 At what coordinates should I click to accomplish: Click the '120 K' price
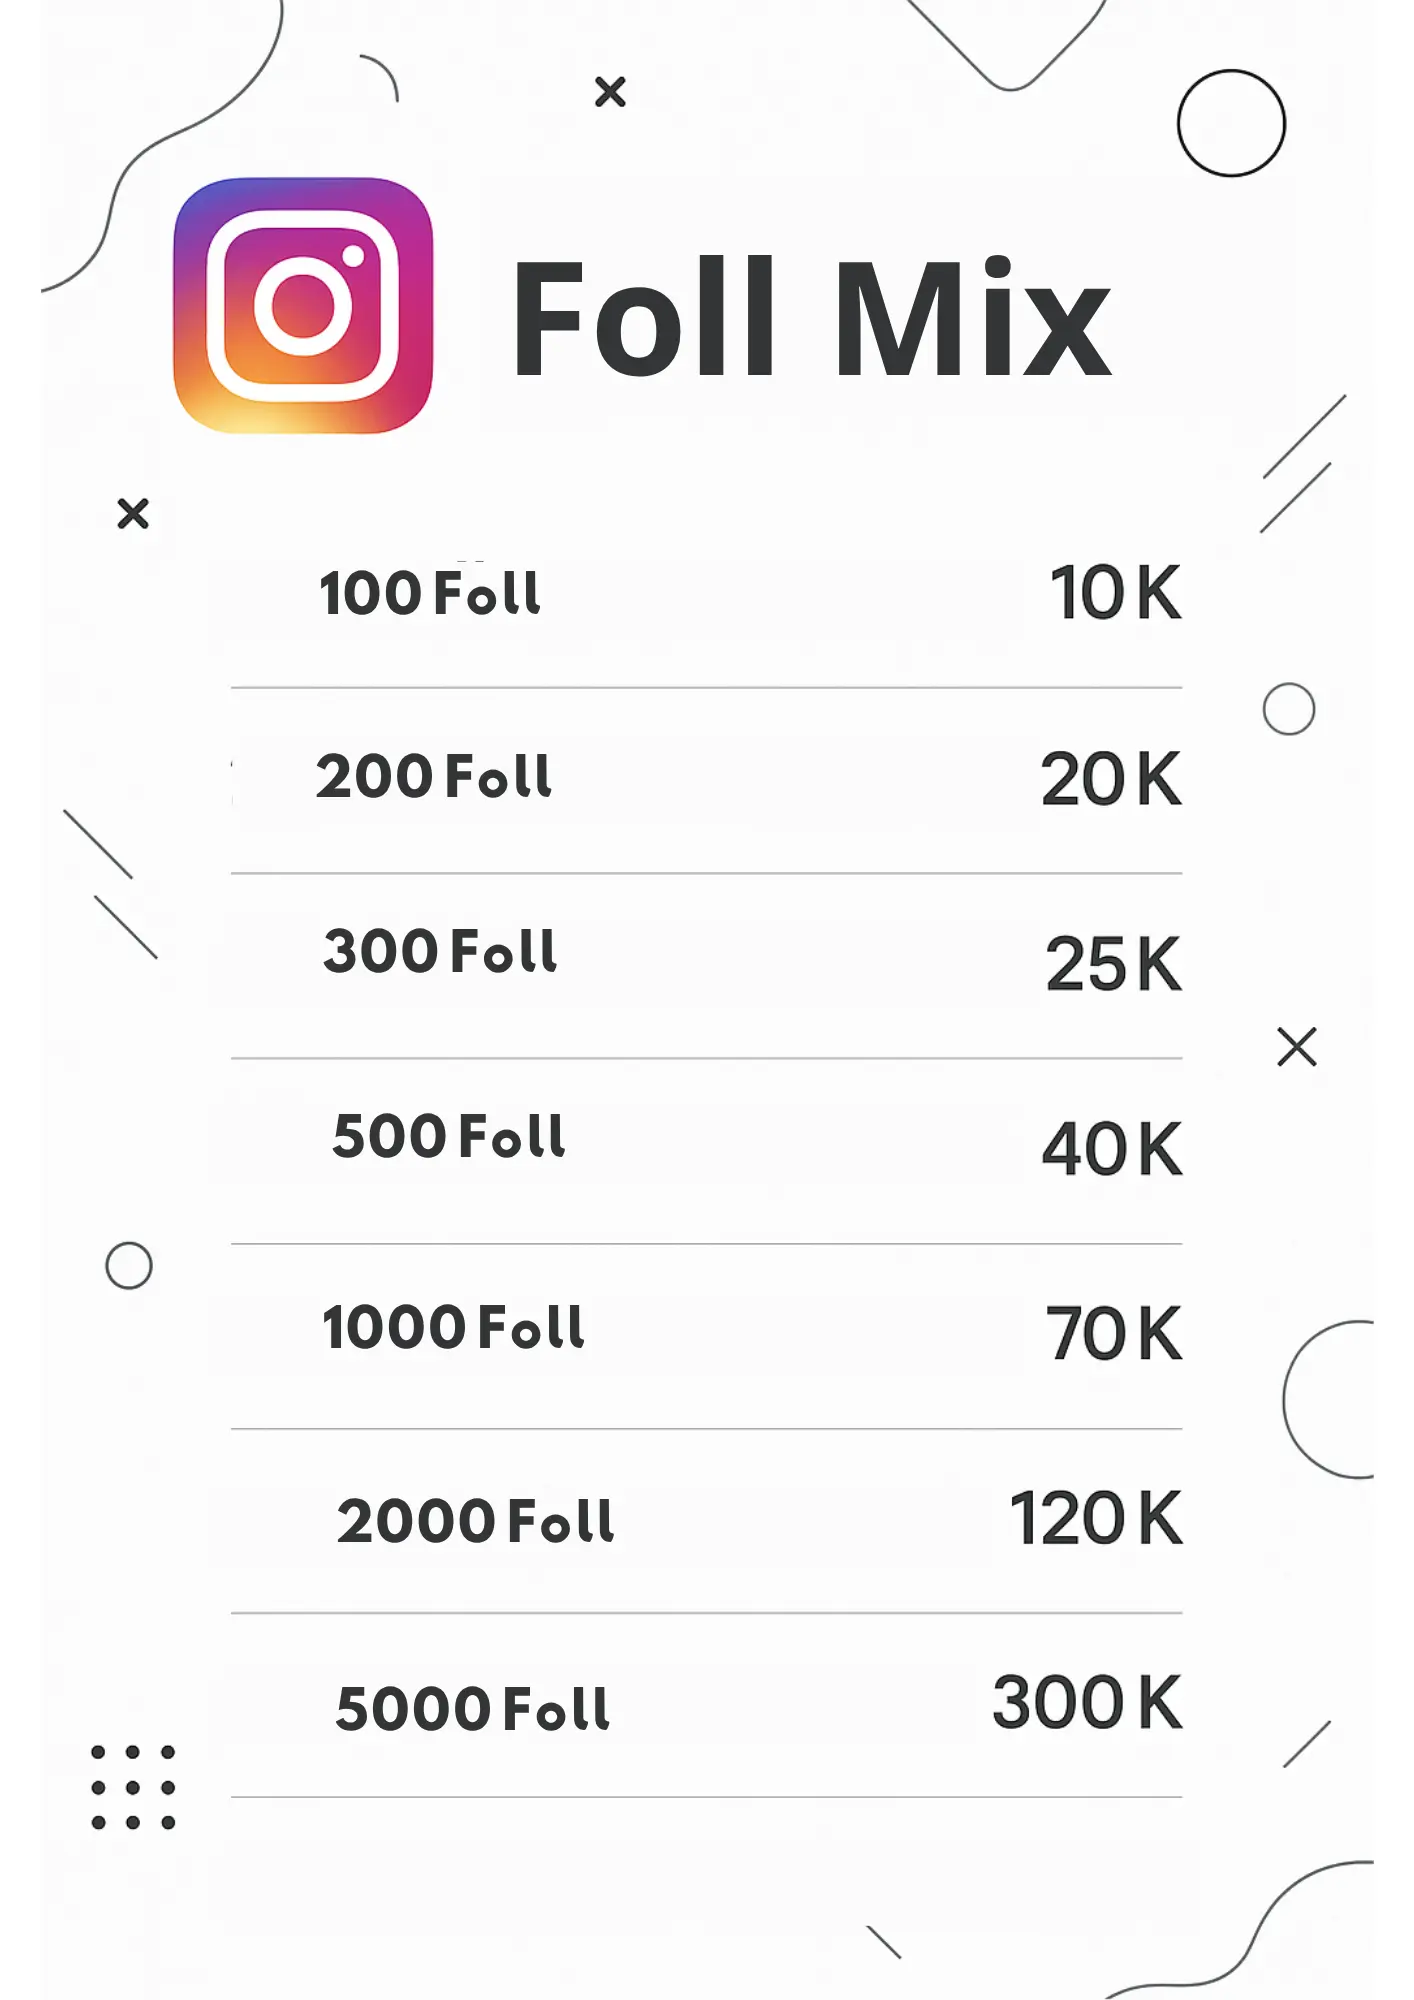(1096, 1518)
